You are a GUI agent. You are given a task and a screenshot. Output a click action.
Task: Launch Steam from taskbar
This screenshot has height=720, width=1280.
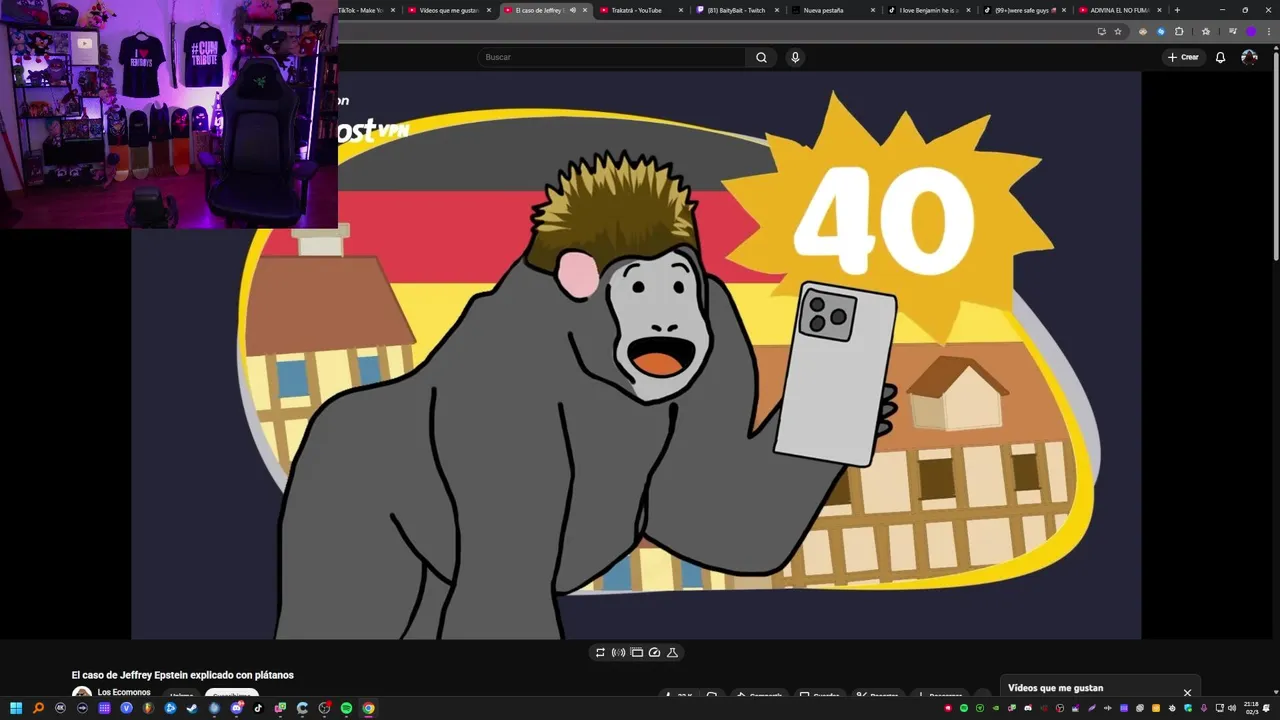click(192, 708)
